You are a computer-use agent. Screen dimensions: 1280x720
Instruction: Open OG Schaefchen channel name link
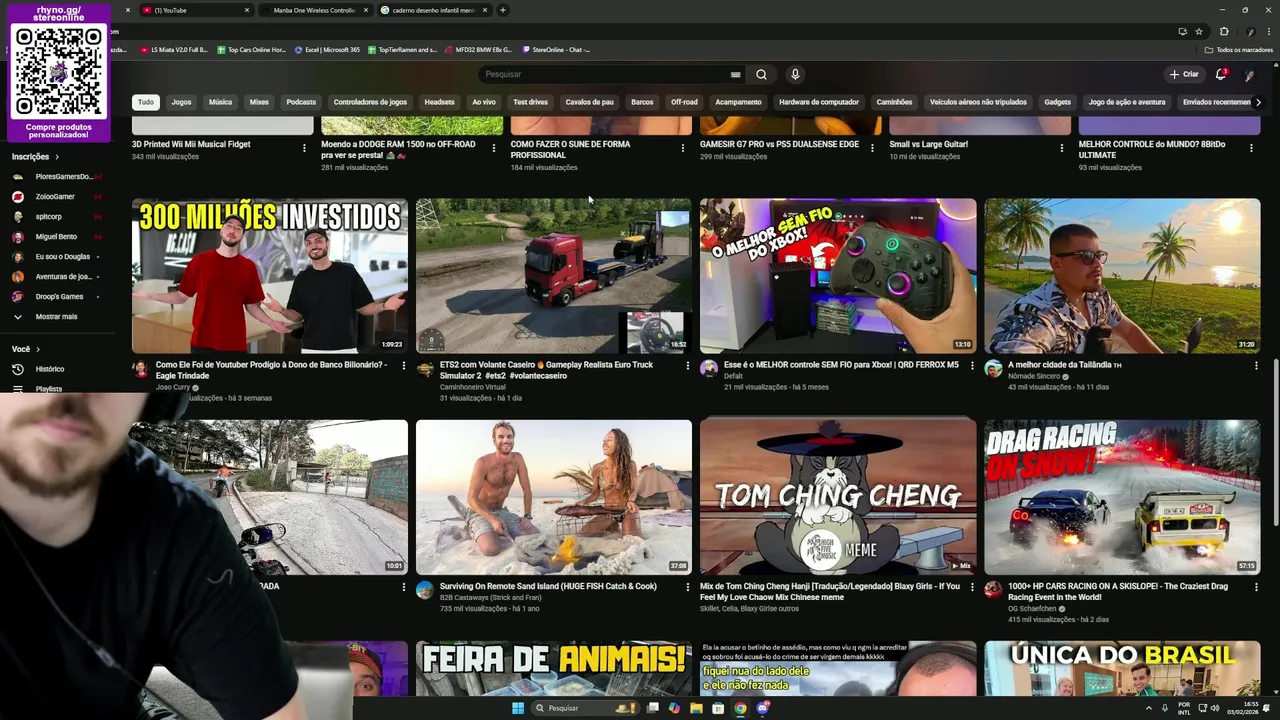tap(1032, 608)
